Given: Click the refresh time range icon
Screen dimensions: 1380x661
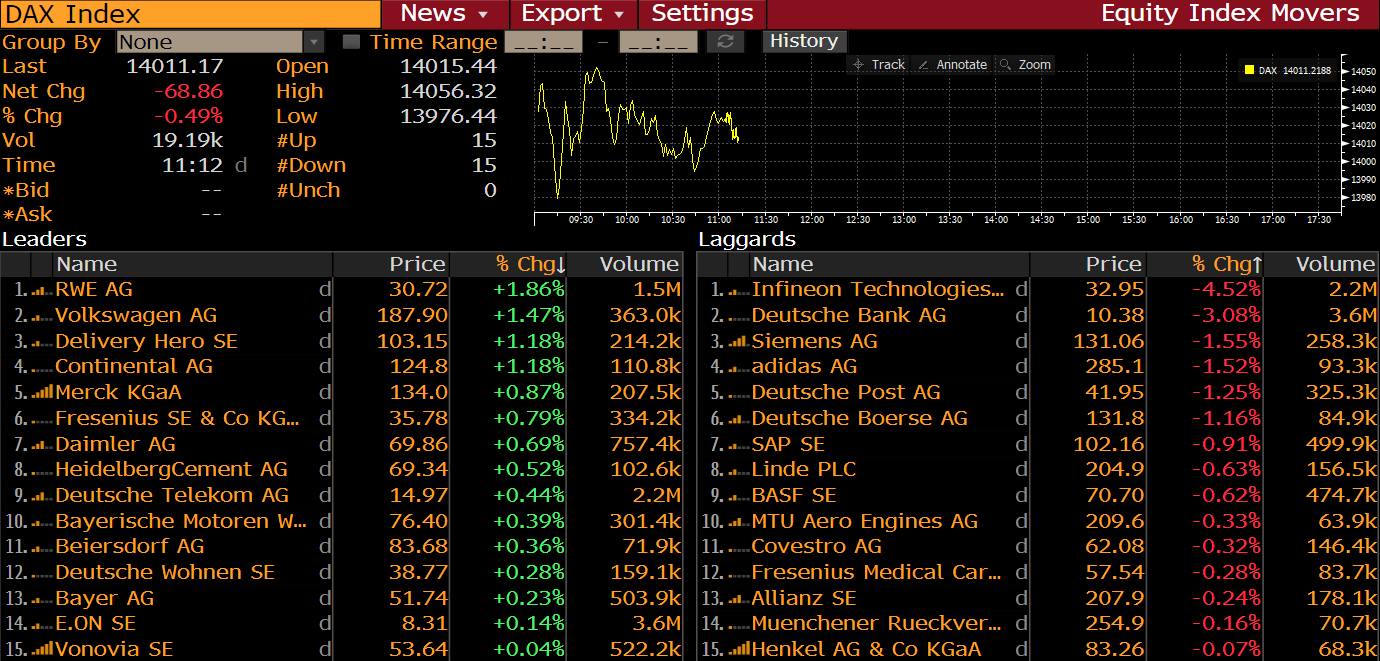Looking at the screenshot, I should click(x=725, y=42).
